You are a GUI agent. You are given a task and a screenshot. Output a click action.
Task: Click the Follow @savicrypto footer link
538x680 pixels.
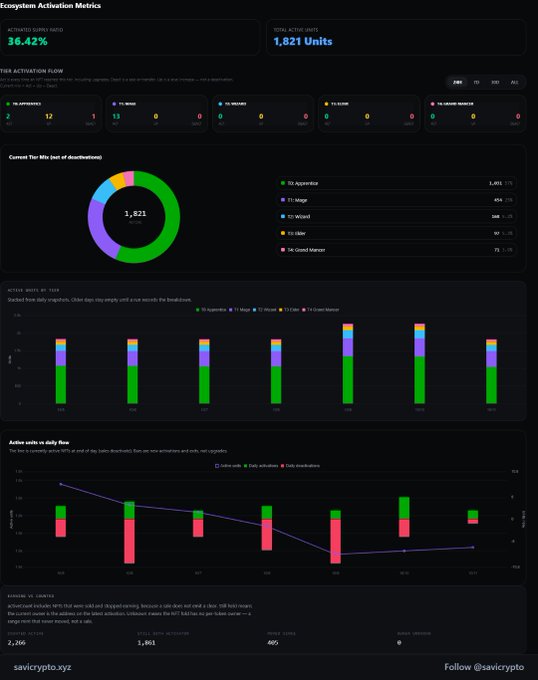point(484,667)
